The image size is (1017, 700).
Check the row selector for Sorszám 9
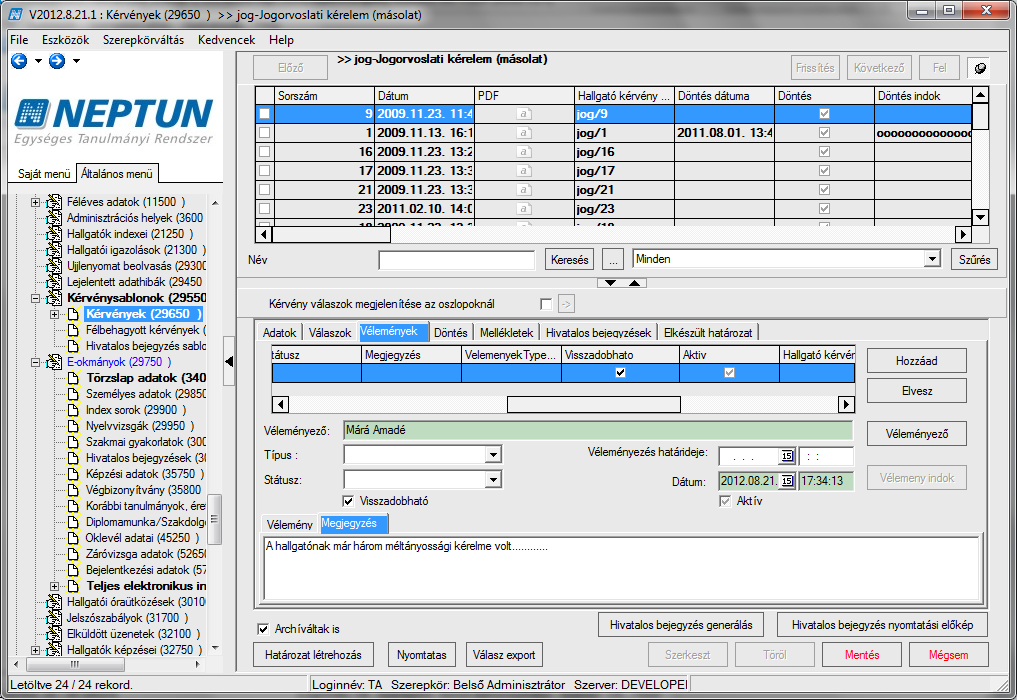[265, 114]
